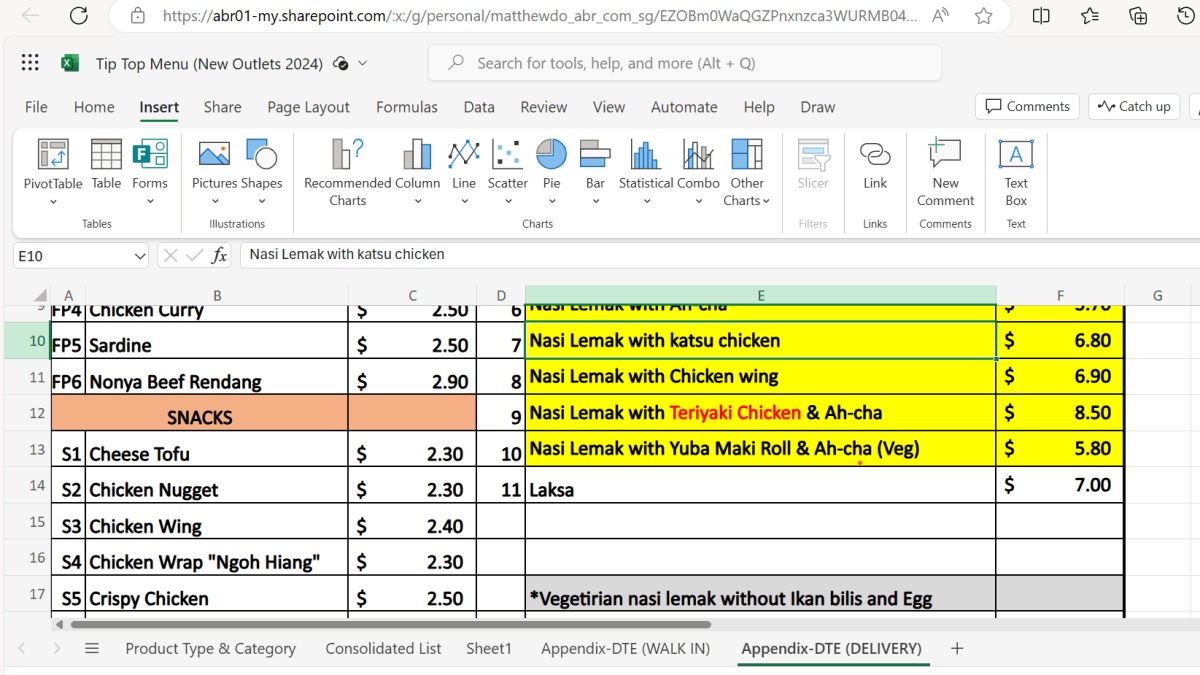Open the Comments pane
This screenshot has height=675, width=1200.
click(1027, 106)
